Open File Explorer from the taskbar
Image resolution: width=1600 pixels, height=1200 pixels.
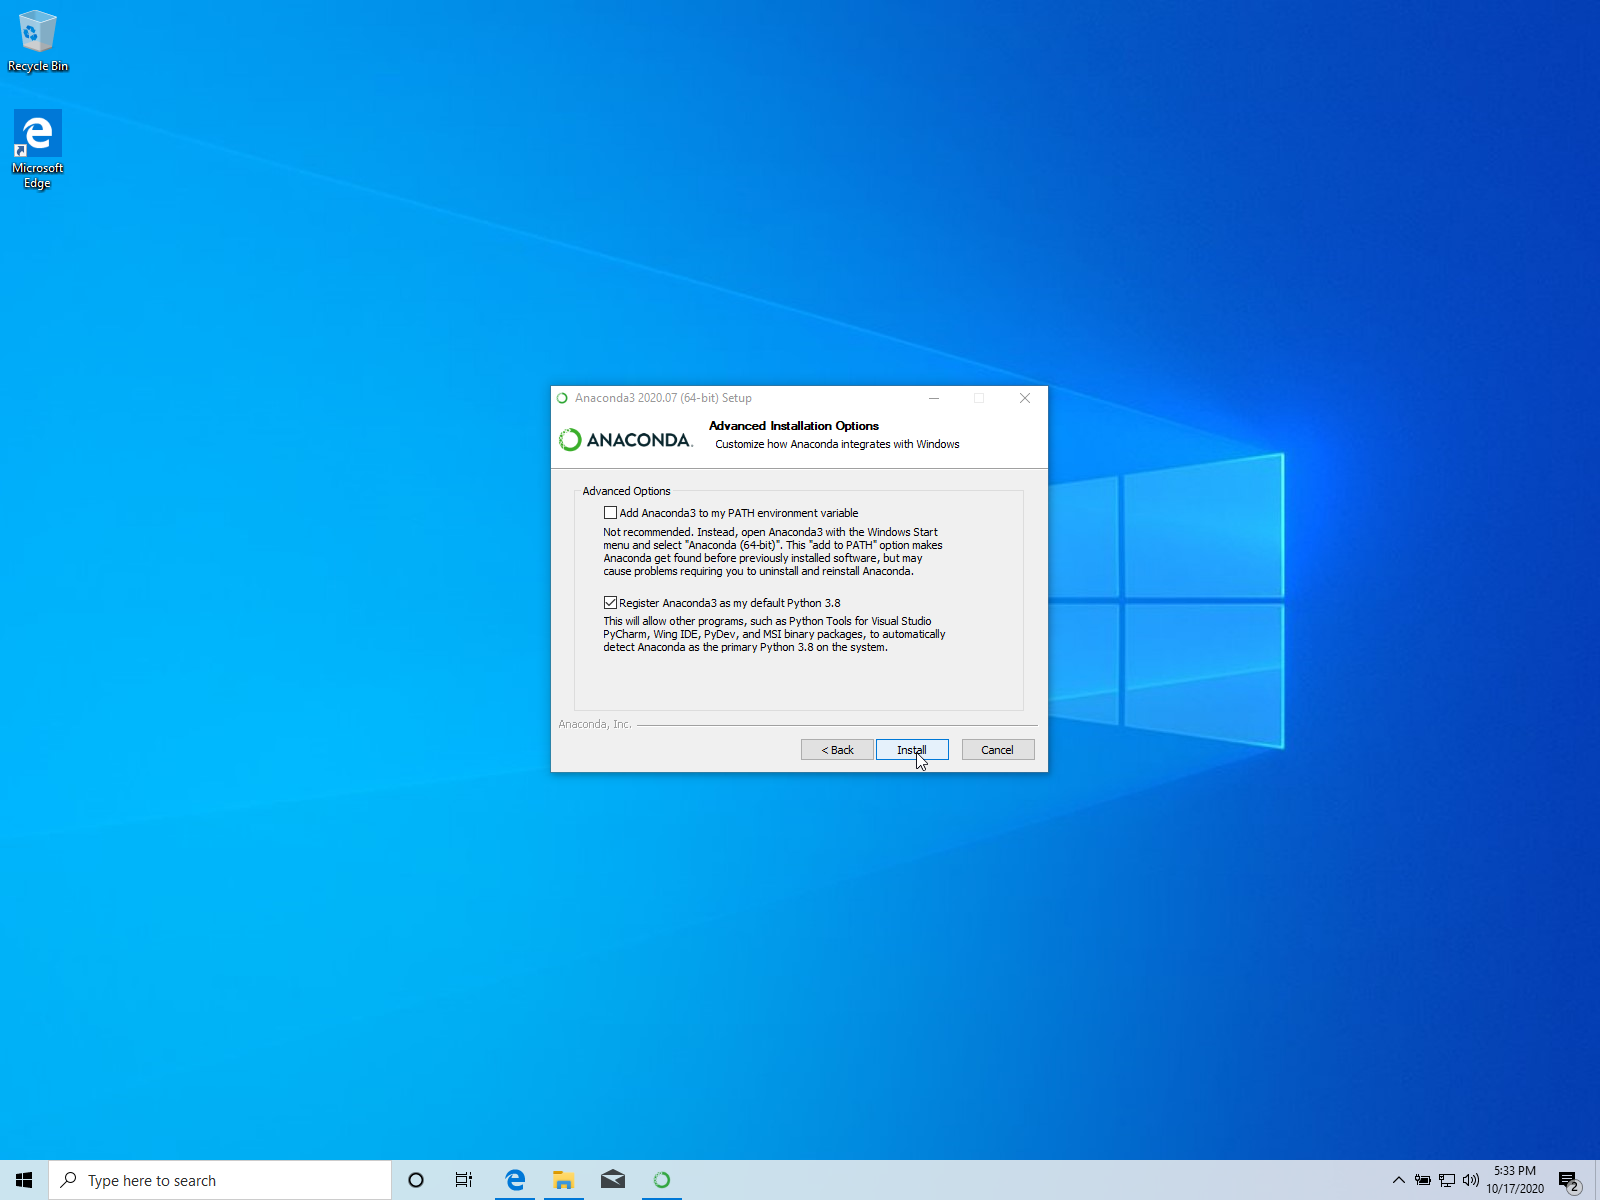point(564,1180)
